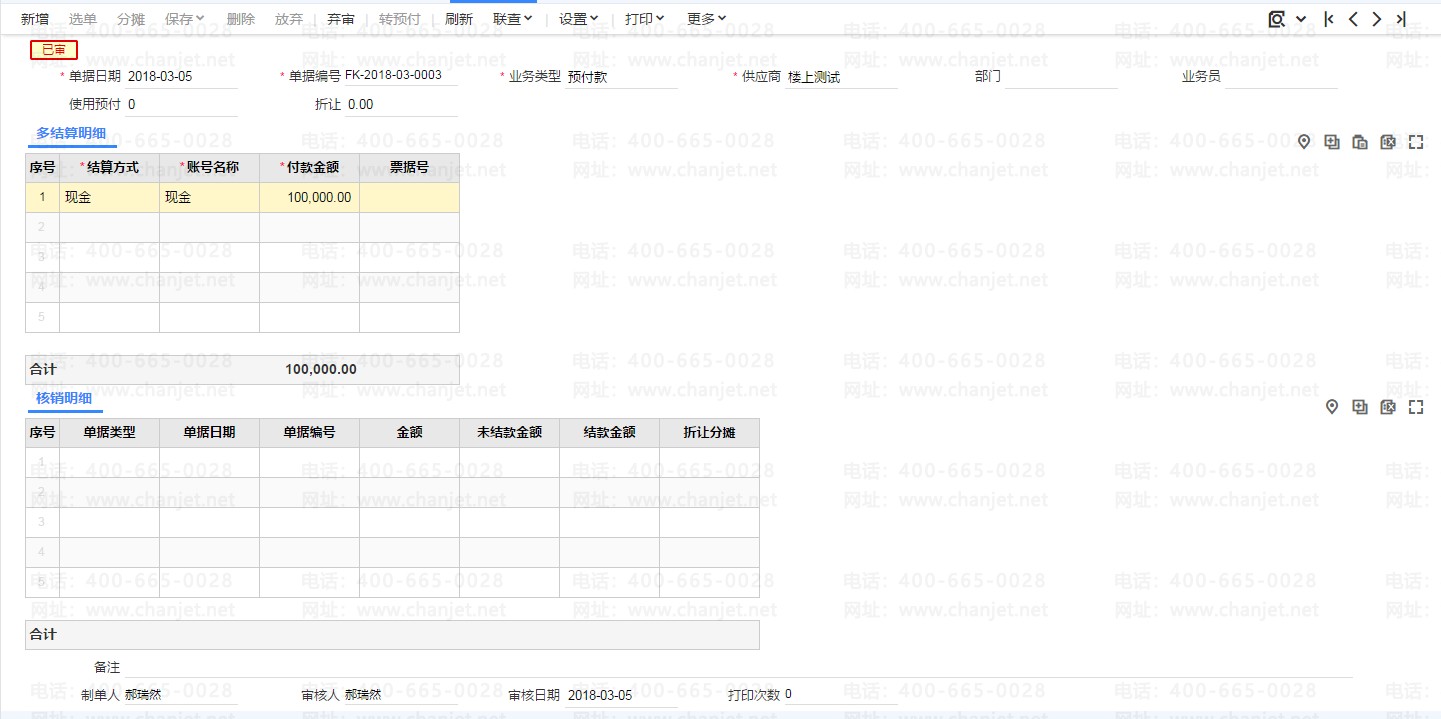Click the 折让分摊 column header

[x=709, y=433]
